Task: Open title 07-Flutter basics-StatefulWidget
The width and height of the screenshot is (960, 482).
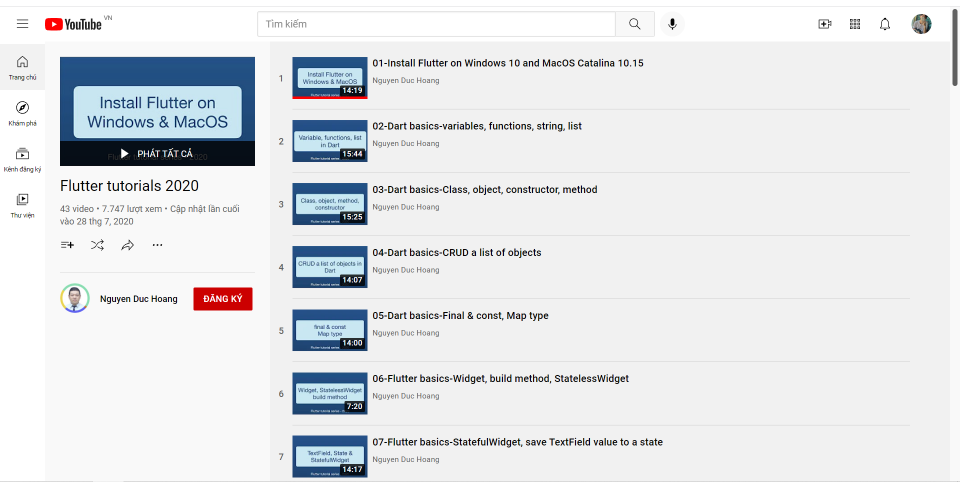Action: point(517,442)
